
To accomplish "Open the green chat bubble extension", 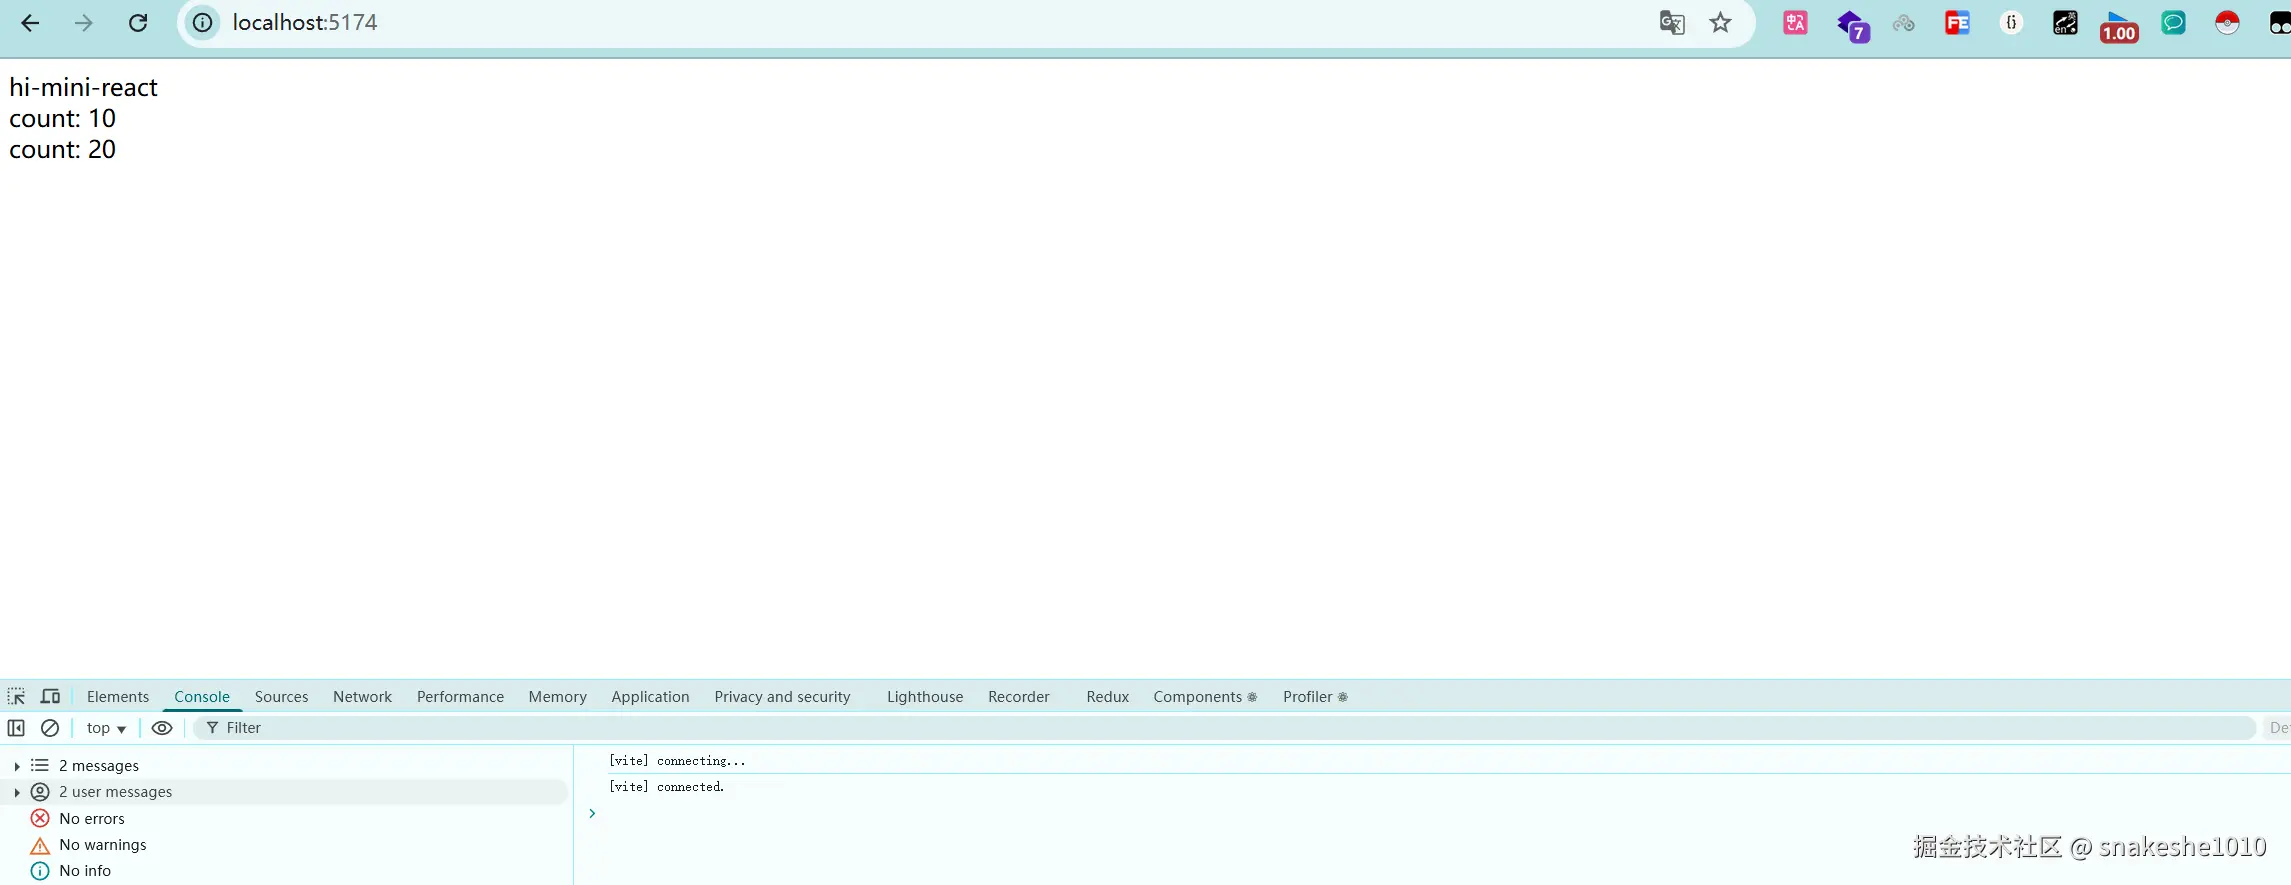I will pyautogui.click(x=2174, y=23).
